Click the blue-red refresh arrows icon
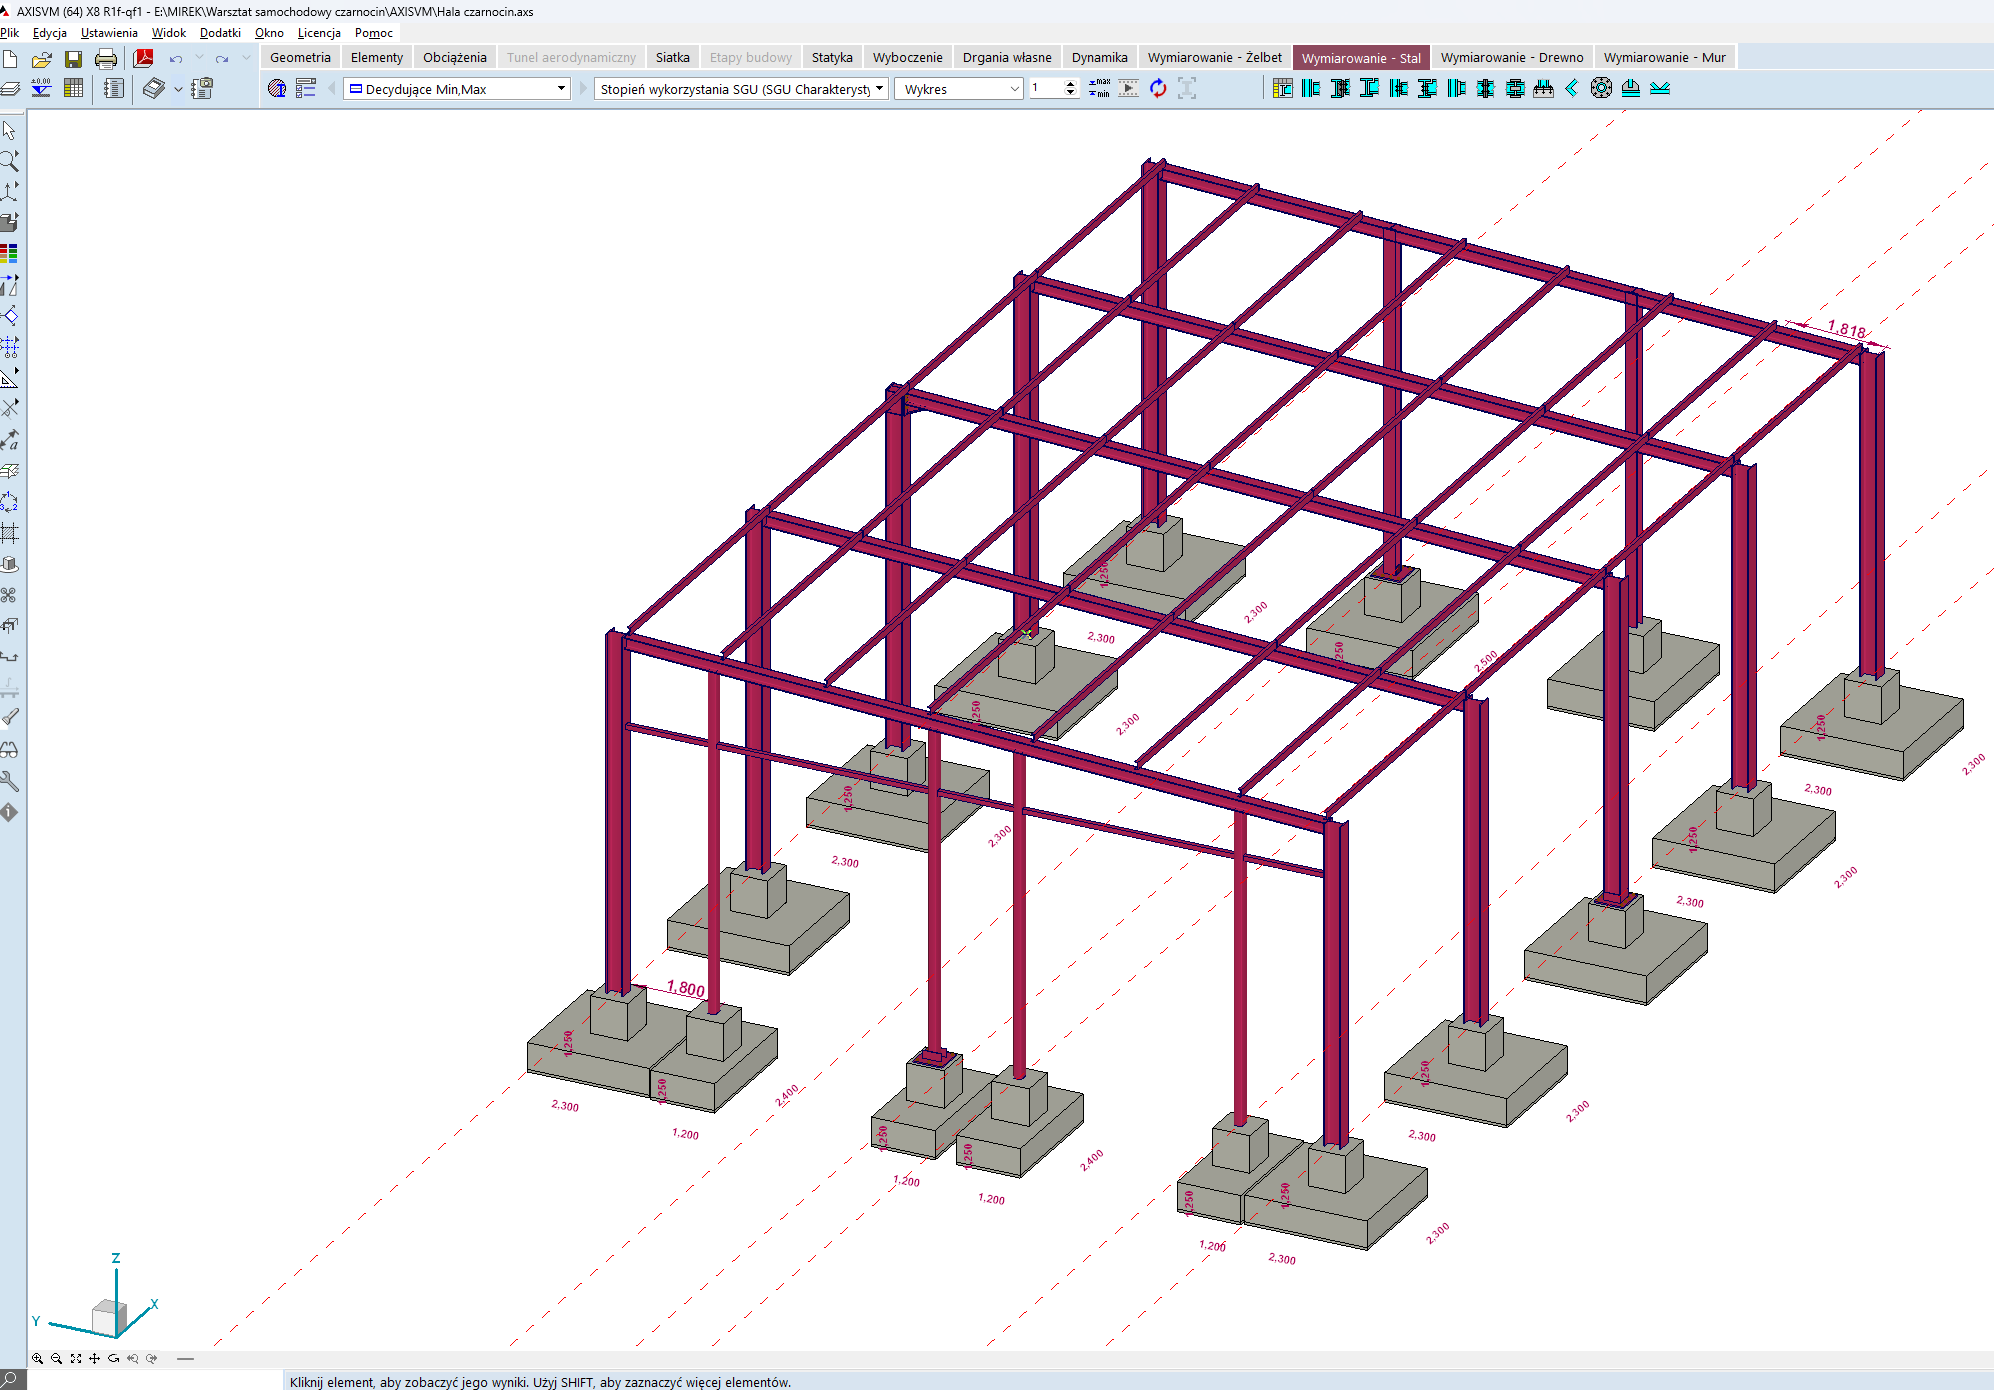 [1158, 88]
